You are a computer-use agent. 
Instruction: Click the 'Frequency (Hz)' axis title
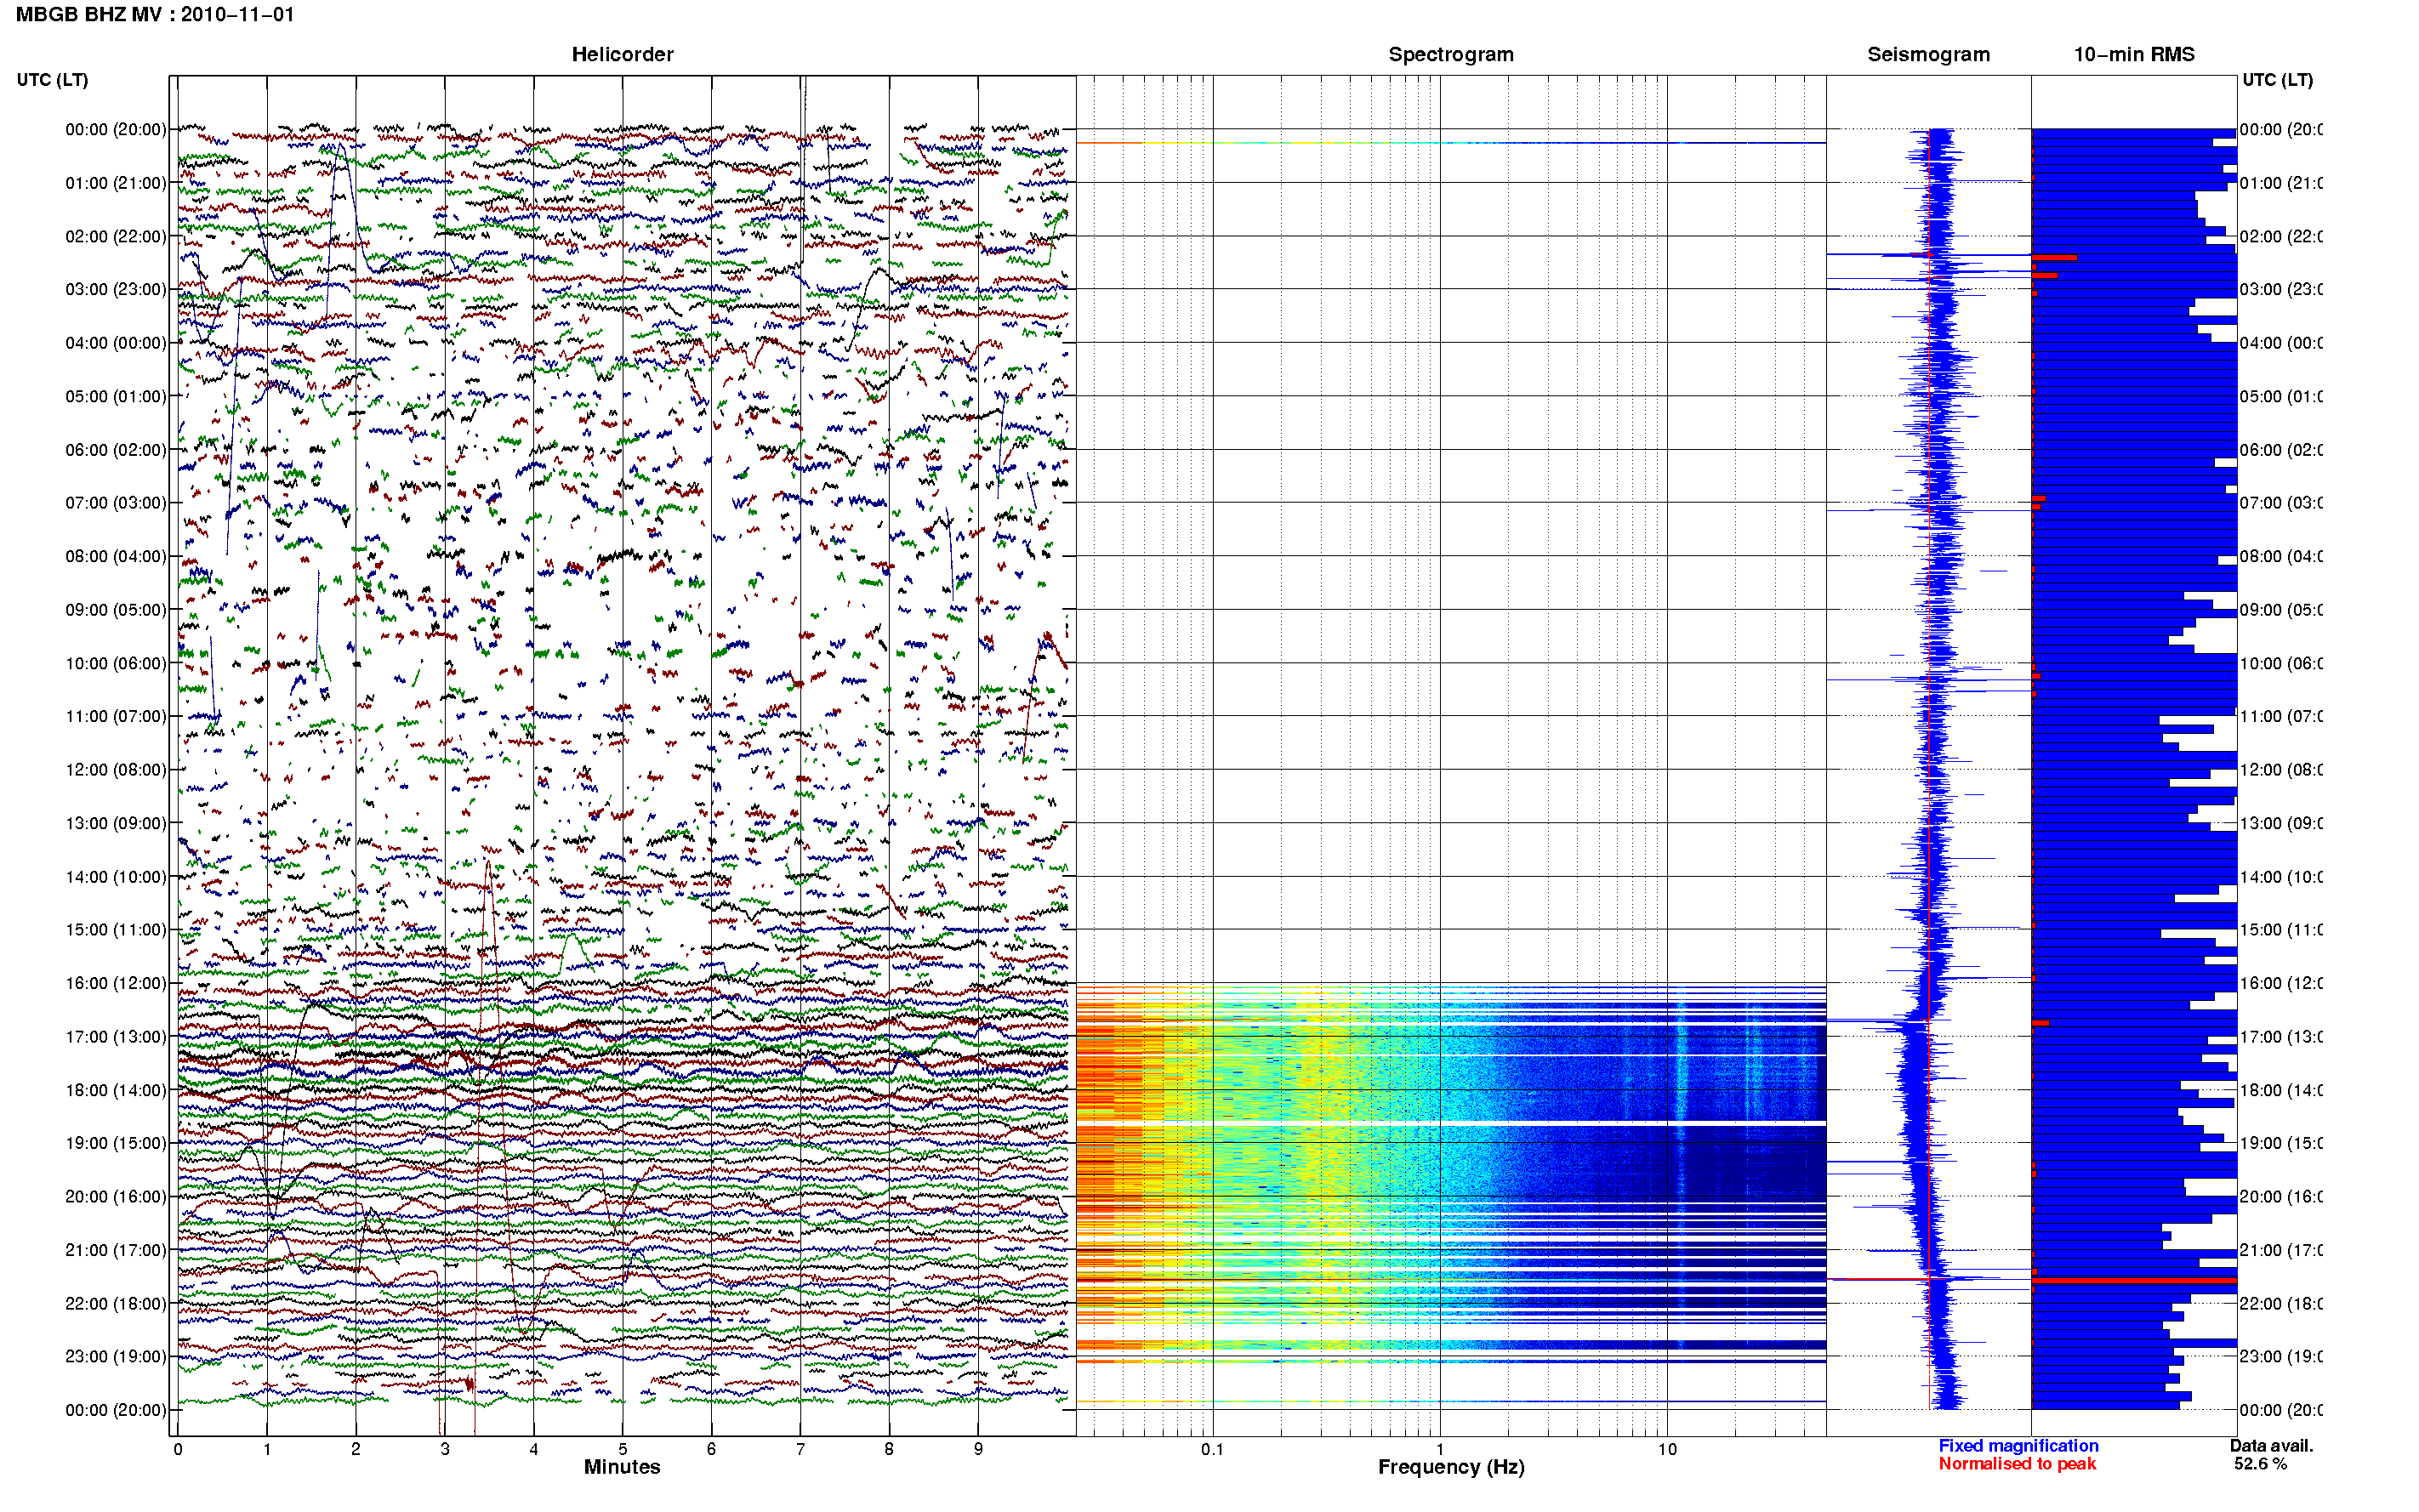coord(1451,1467)
